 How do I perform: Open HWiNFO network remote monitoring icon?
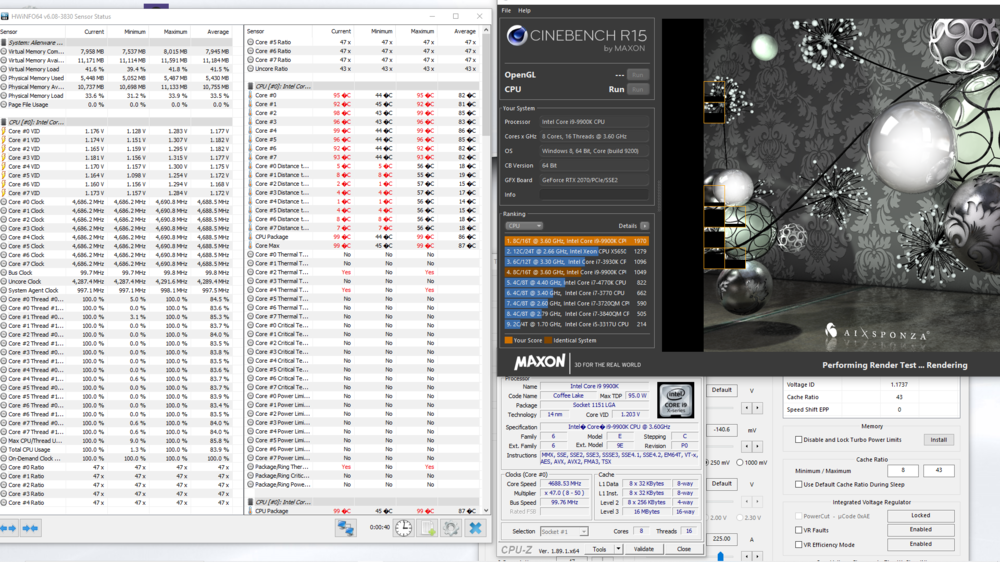click(x=346, y=528)
